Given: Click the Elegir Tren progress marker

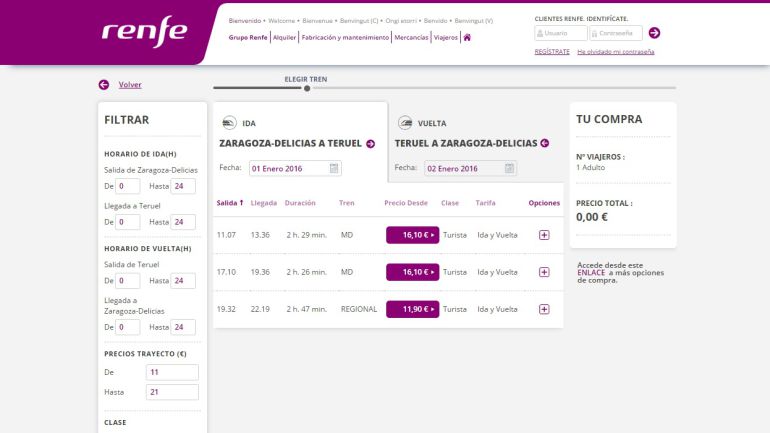Looking at the screenshot, I should click(307, 88).
